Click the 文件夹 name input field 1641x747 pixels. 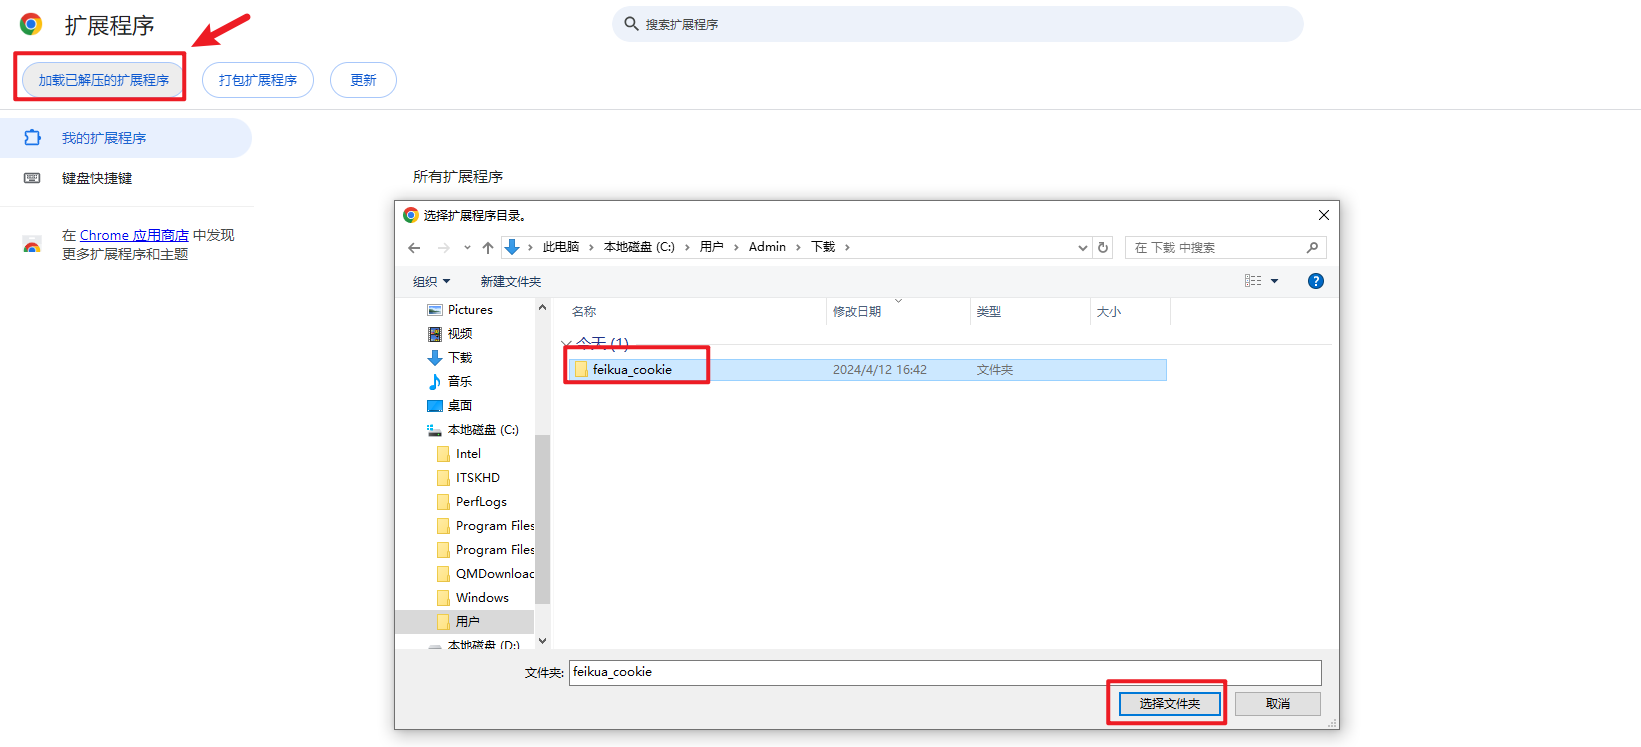[x=945, y=672]
